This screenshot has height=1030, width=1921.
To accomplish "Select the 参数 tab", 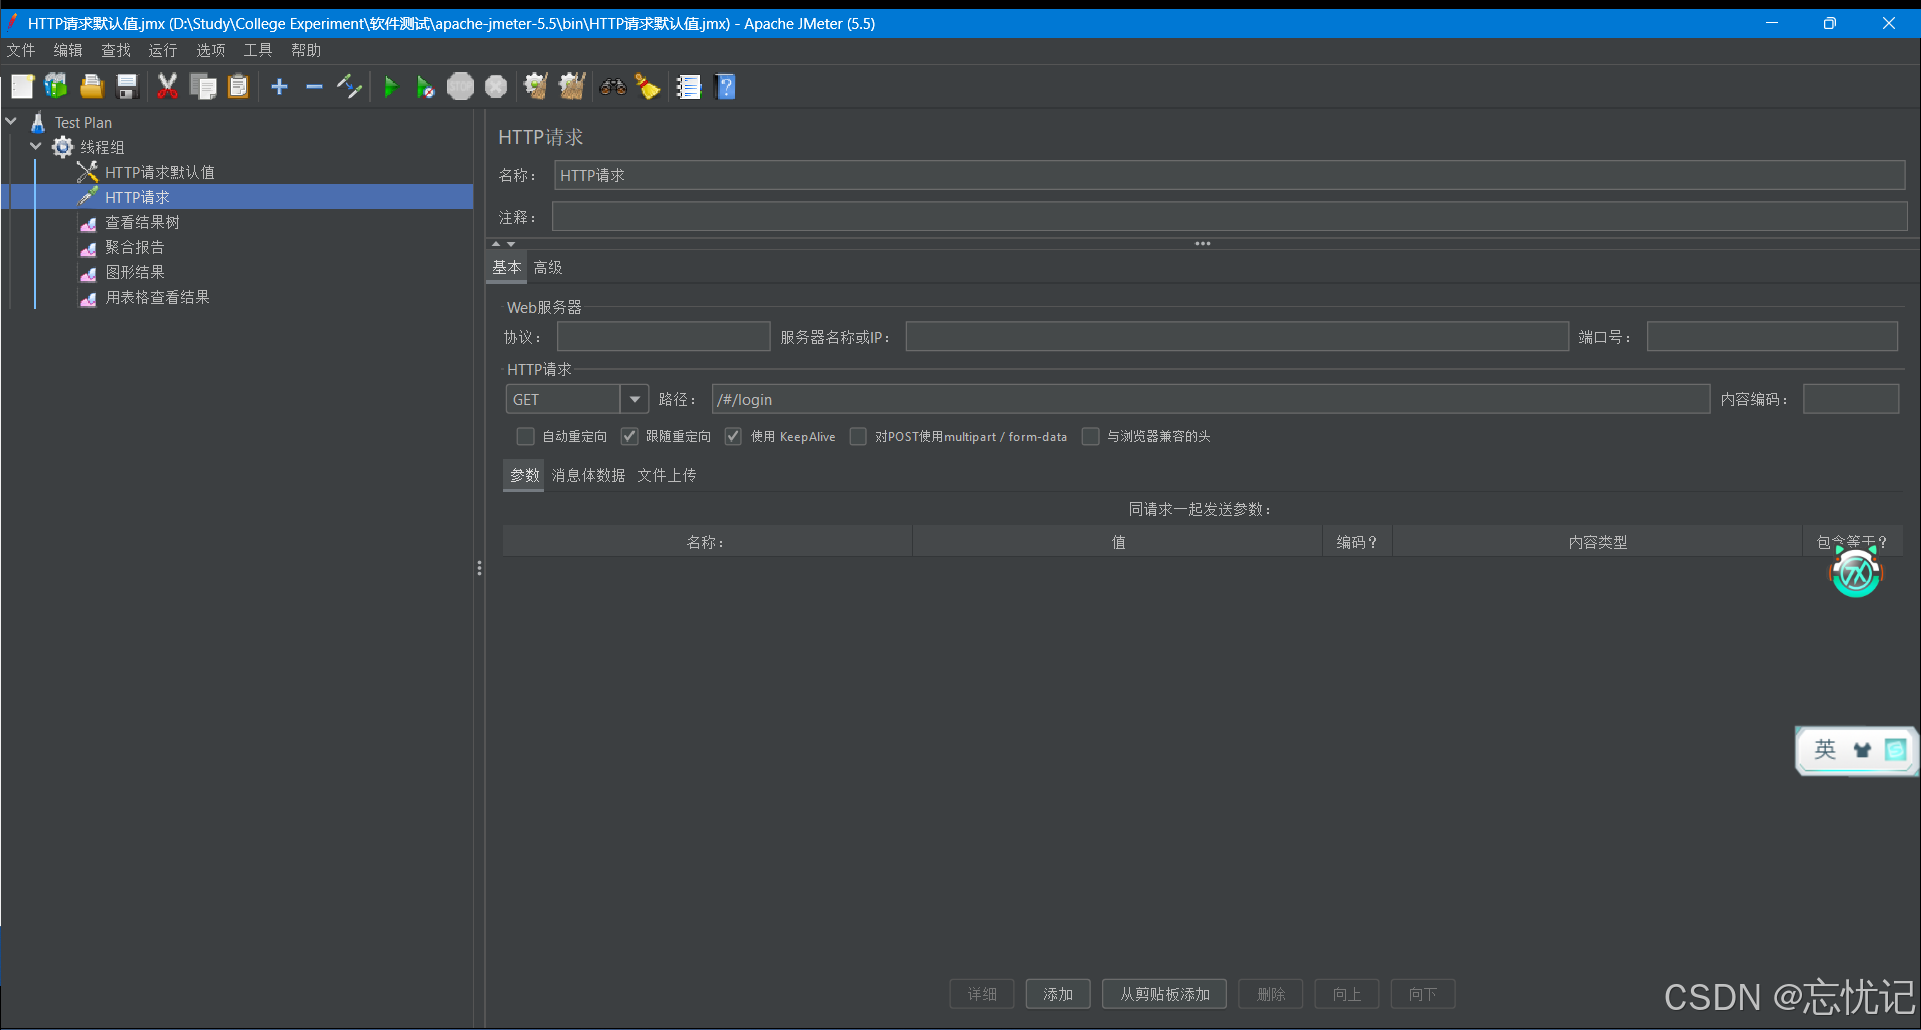I will [x=524, y=475].
